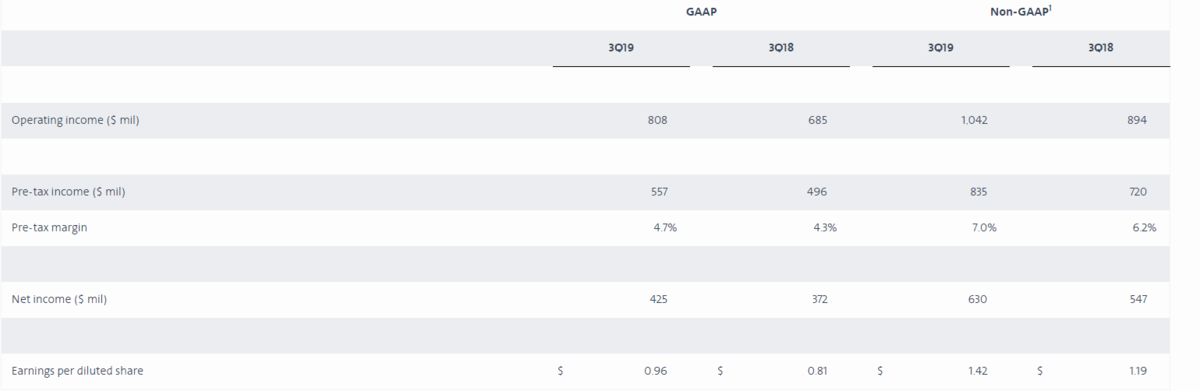The image size is (1200, 391).
Task: Select the operating income value 685
Action: [x=817, y=120]
